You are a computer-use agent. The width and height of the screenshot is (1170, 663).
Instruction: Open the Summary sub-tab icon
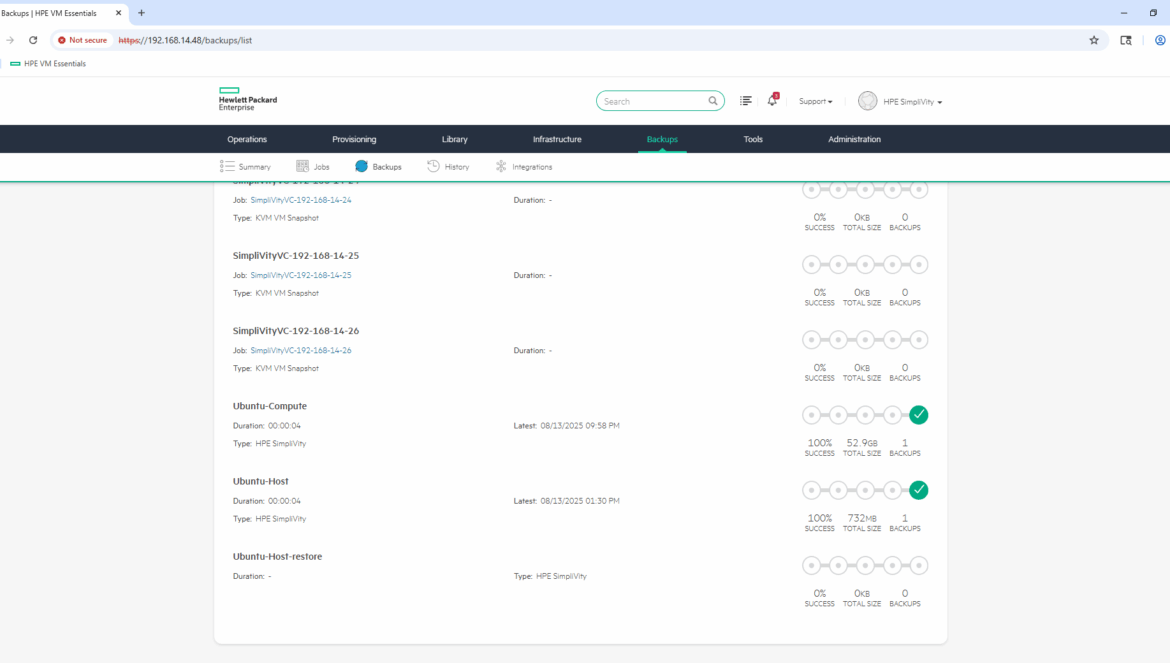pyautogui.click(x=227, y=167)
